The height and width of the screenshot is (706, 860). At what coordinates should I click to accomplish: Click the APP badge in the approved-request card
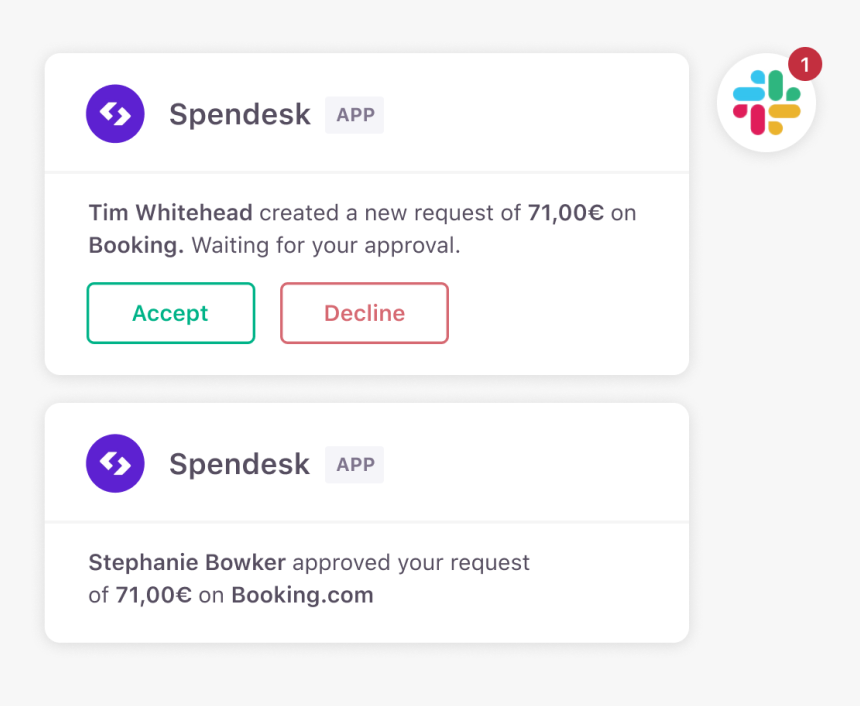[355, 465]
